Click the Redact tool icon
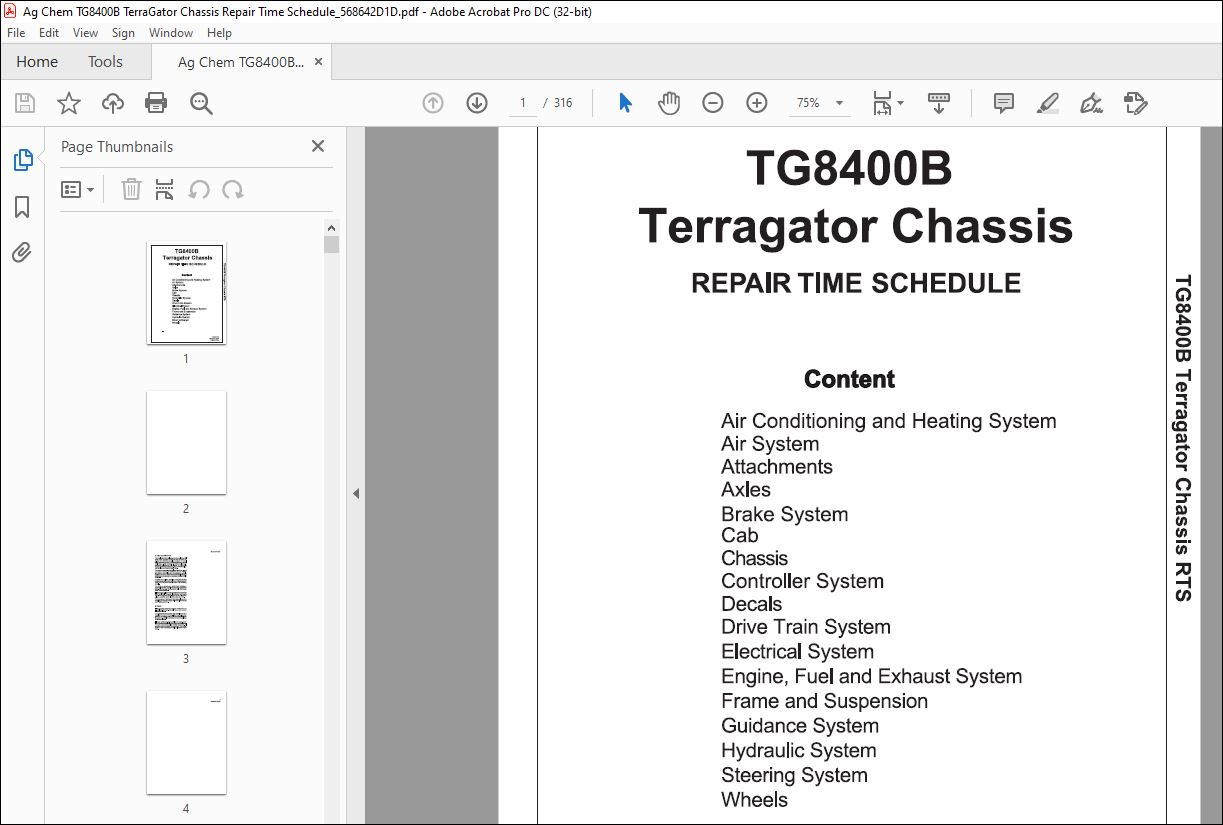This screenshot has height=825, width=1223. (x=1135, y=103)
